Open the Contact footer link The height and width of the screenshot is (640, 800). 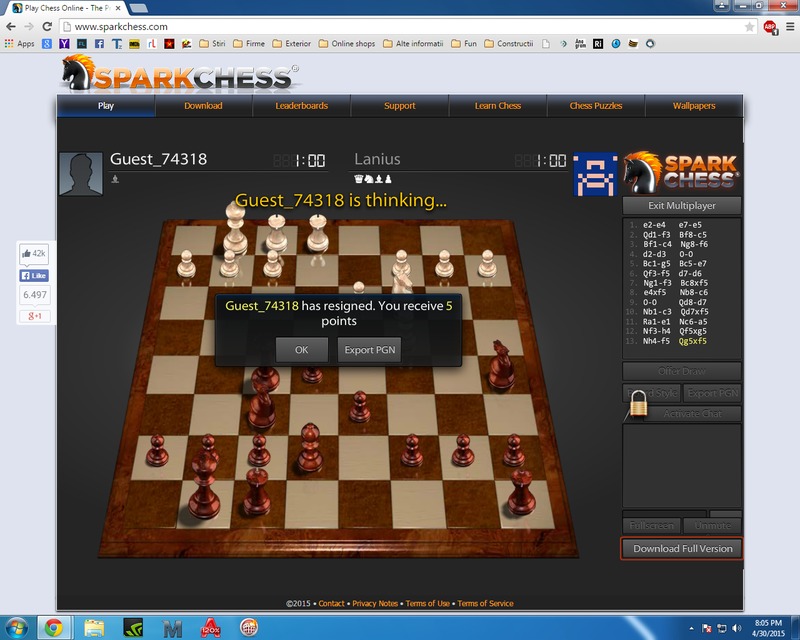point(331,603)
